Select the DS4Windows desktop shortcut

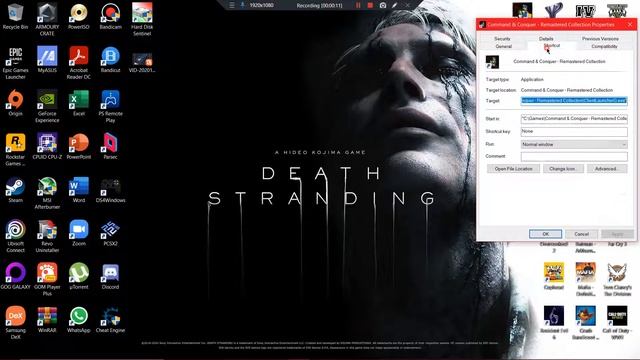coord(111,189)
